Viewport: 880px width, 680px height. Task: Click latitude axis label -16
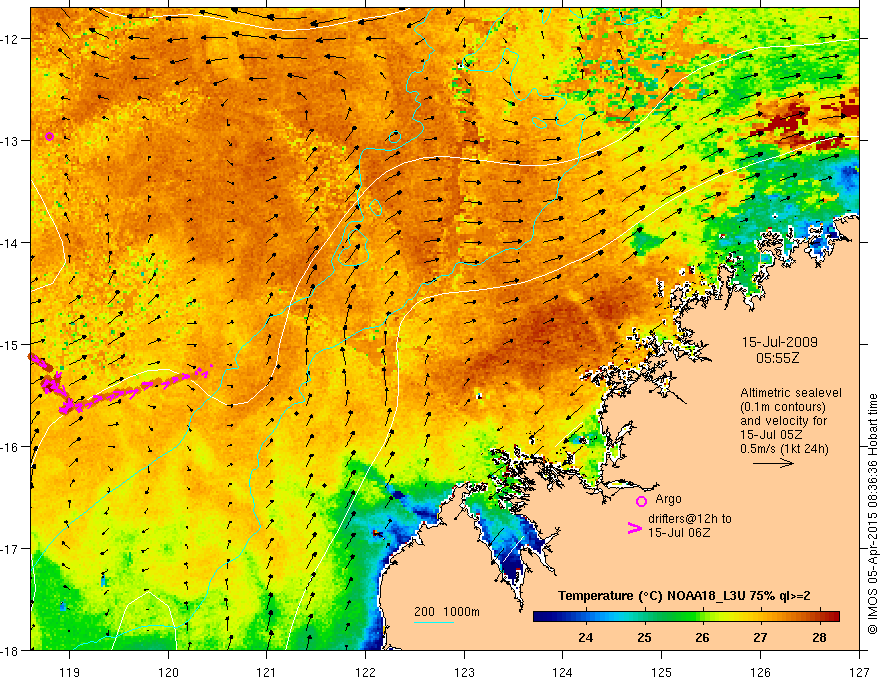(x=12, y=447)
